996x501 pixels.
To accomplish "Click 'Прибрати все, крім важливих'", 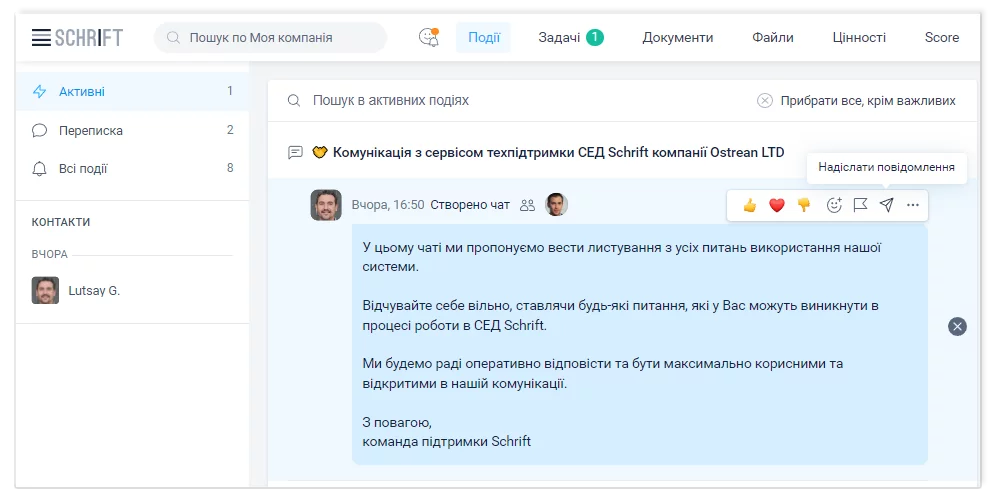I will tap(868, 100).
